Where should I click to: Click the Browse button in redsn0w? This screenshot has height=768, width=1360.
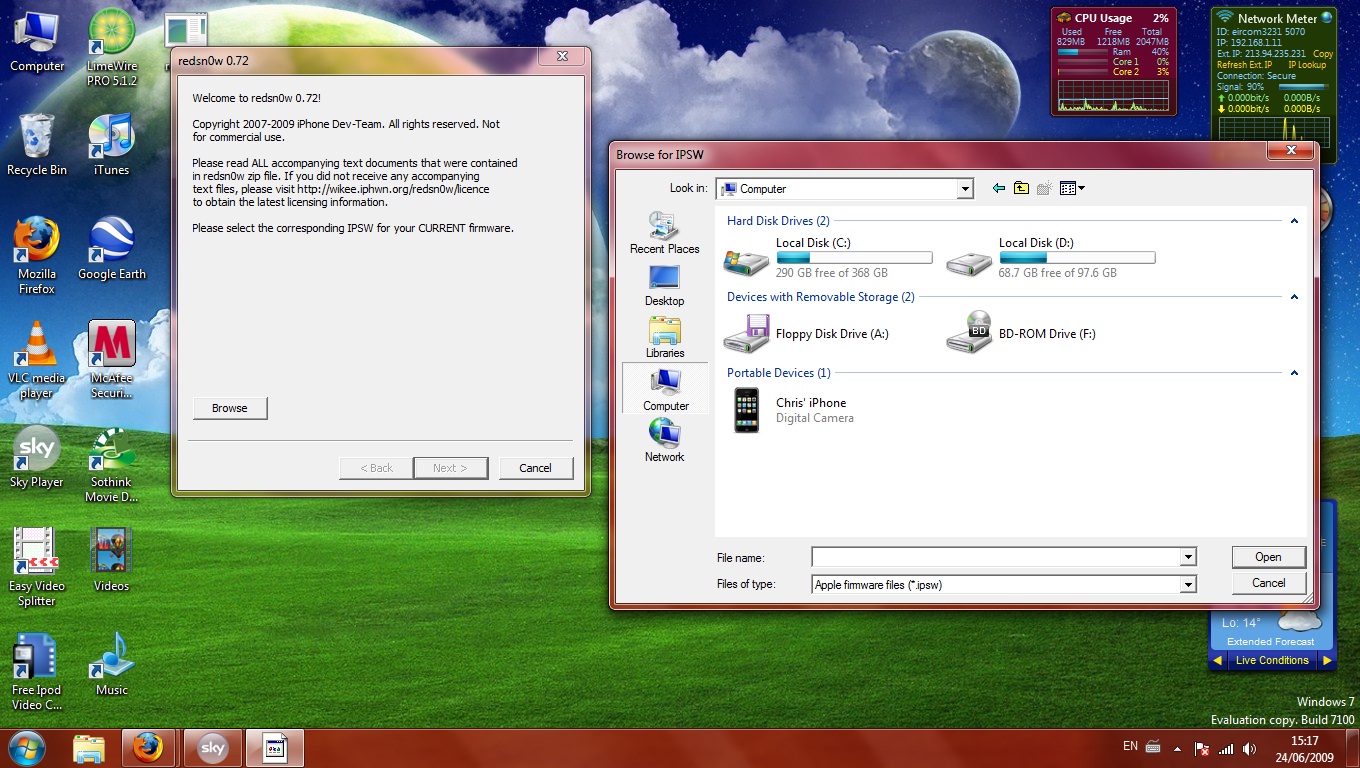click(229, 408)
